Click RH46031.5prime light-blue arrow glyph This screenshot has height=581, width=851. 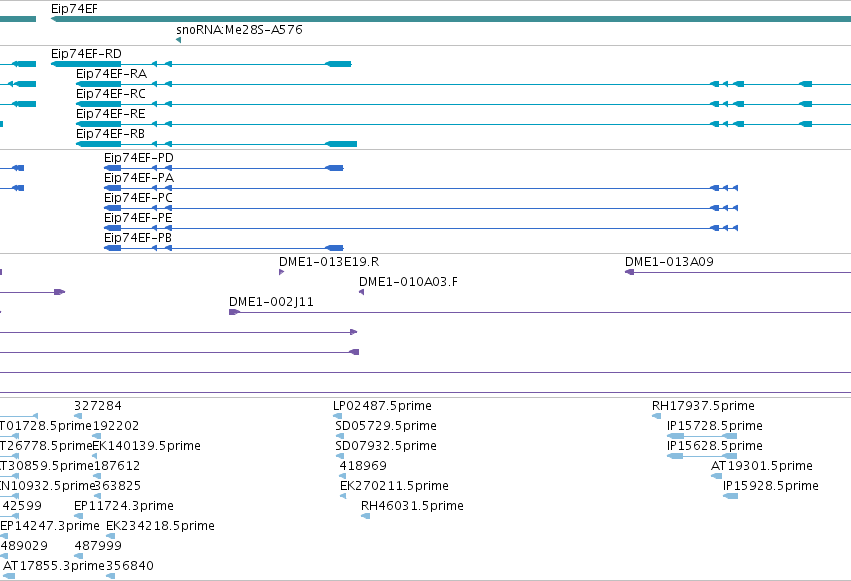pos(365,516)
